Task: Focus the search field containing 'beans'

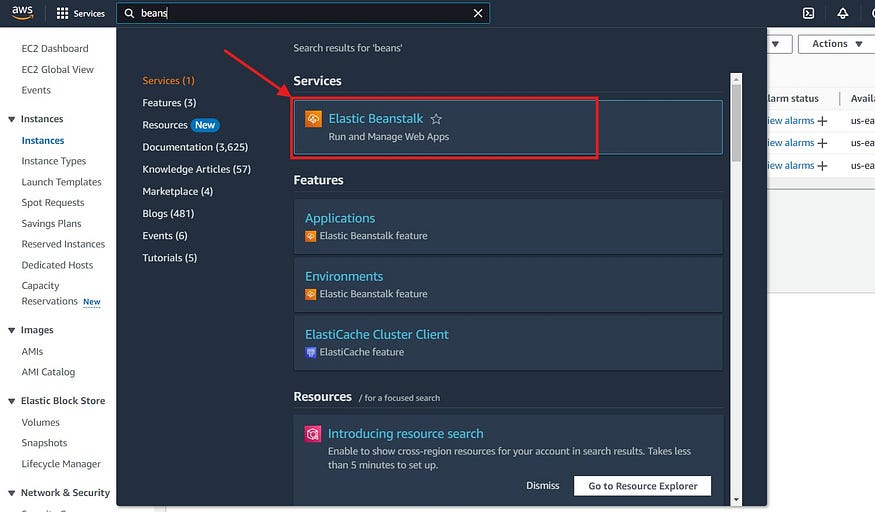Action: (303, 13)
